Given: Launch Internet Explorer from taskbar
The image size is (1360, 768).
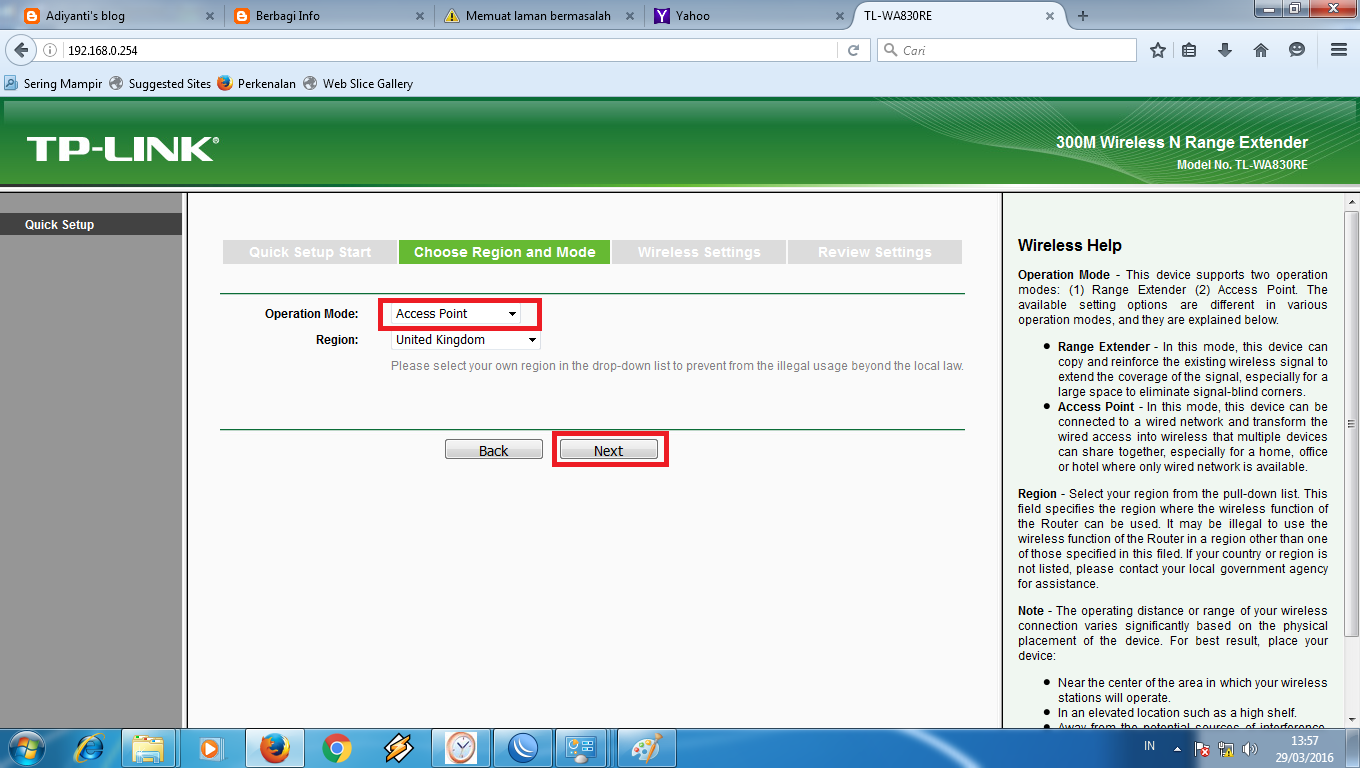Looking at the screenshot, I should [x=90, y=747].
